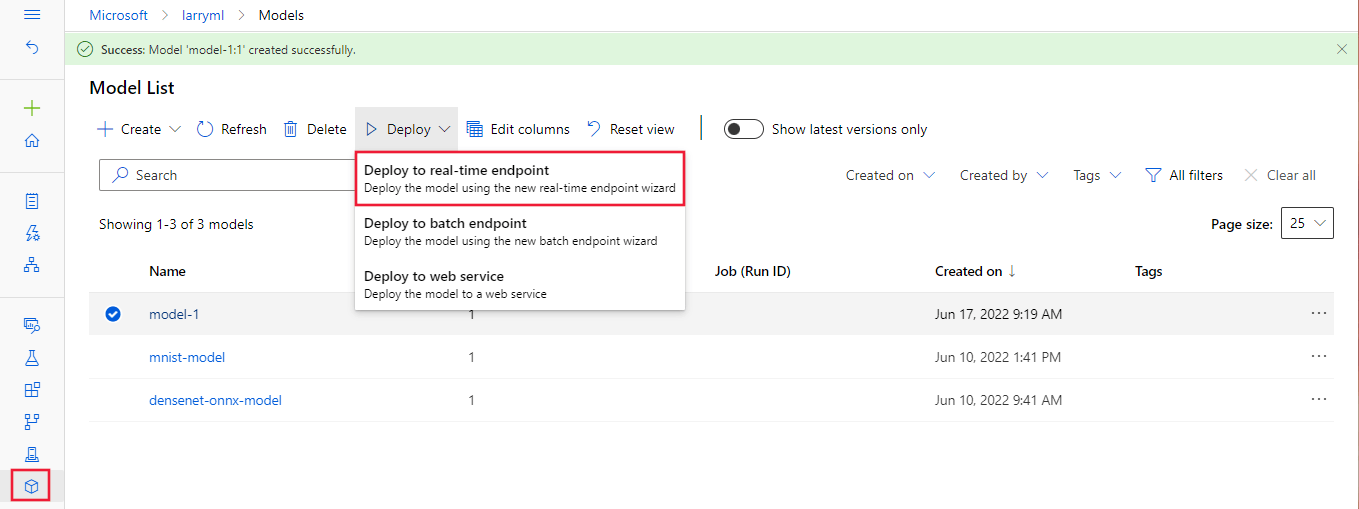Open the model-1 link

(174, 314)
